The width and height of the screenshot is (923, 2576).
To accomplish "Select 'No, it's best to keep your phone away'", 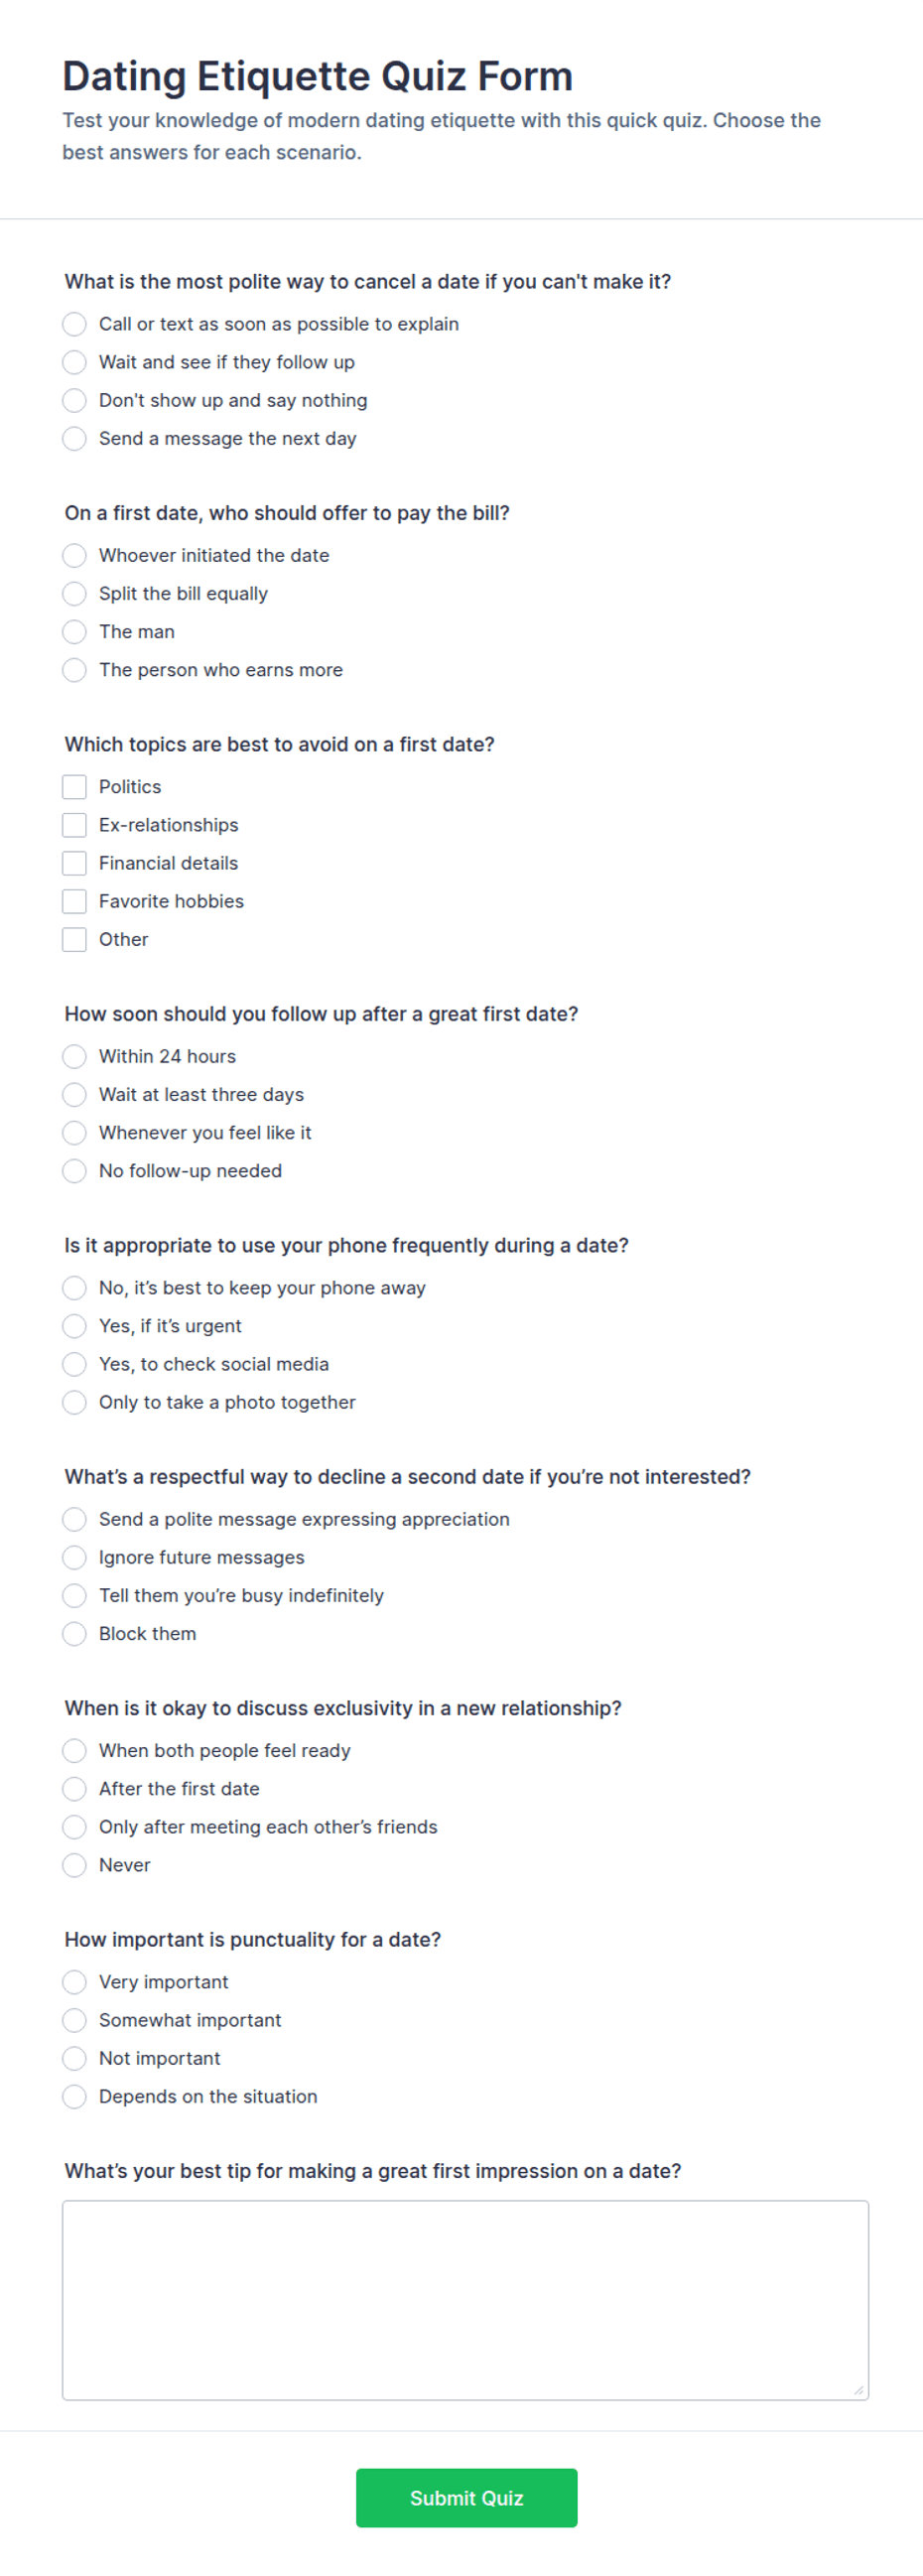I will tap(74, 1288).
